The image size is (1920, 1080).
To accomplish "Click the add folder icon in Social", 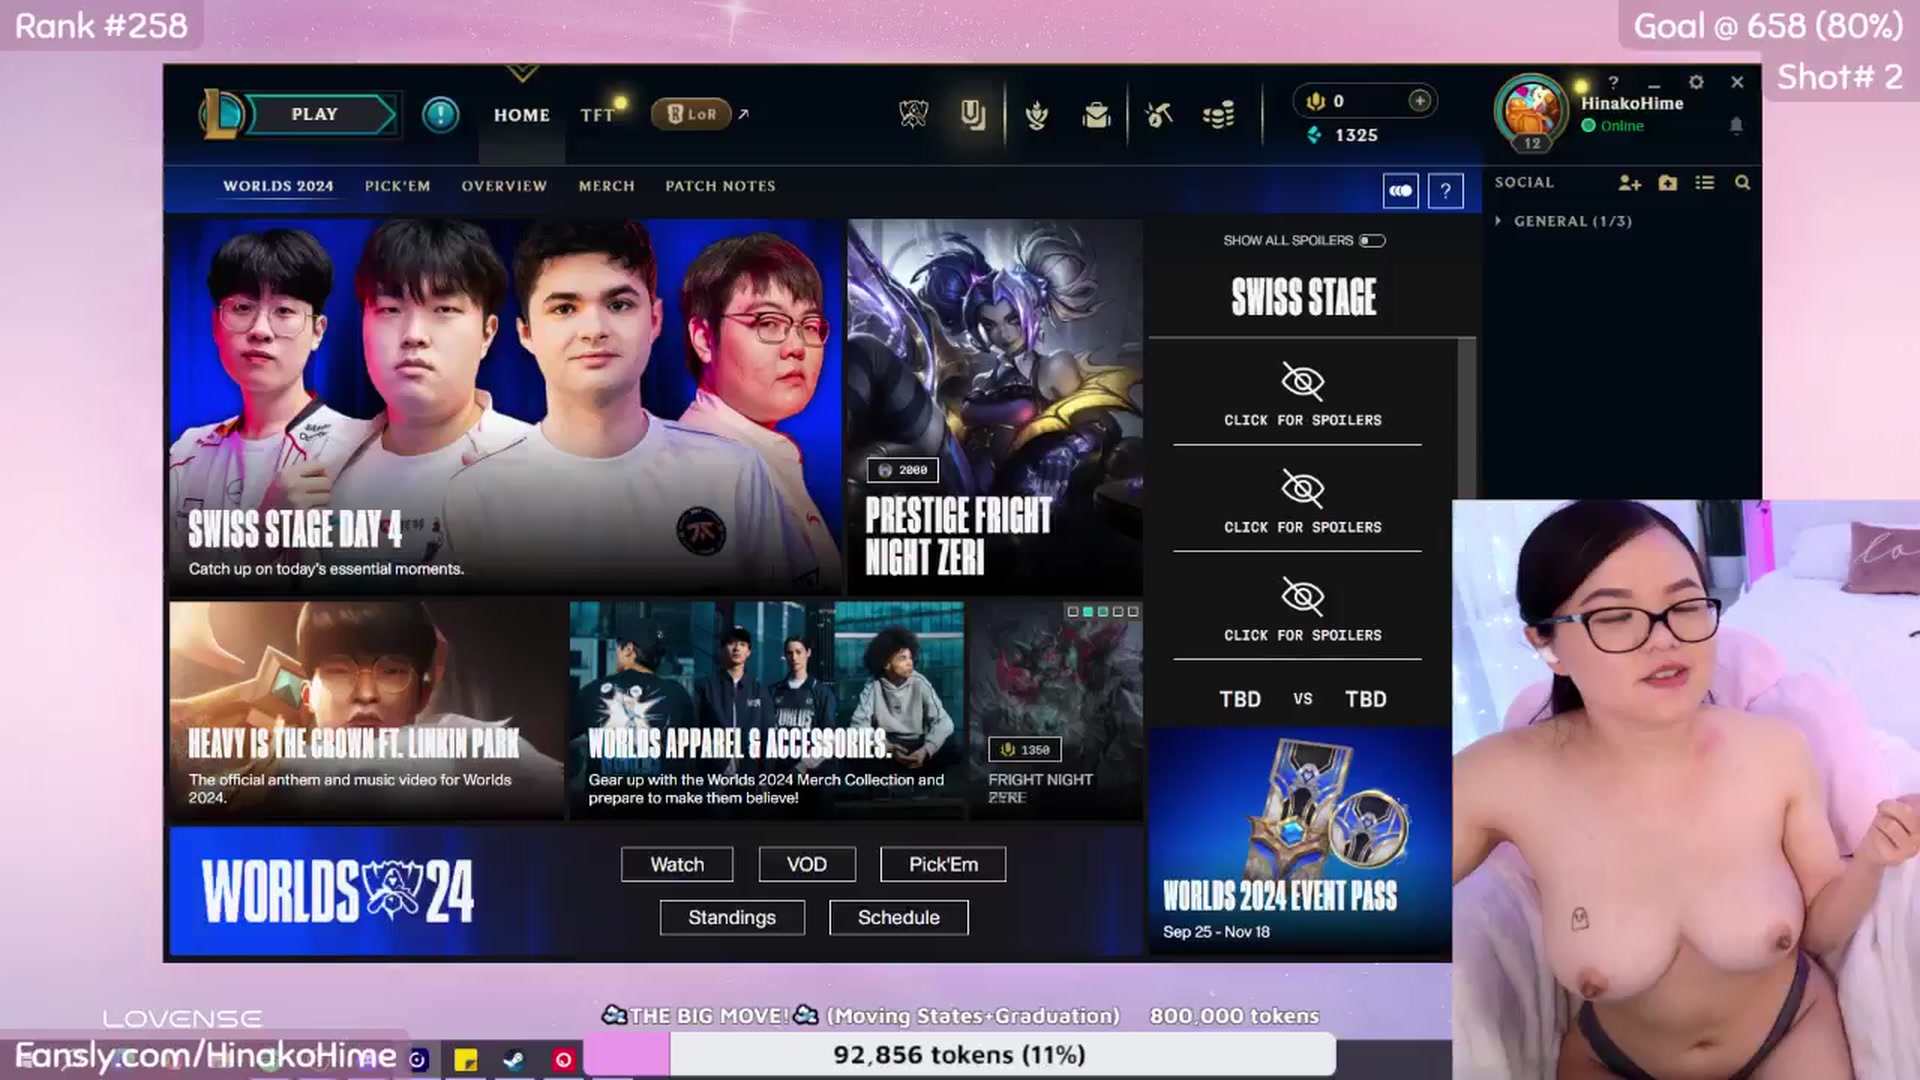I will 1668,183.
